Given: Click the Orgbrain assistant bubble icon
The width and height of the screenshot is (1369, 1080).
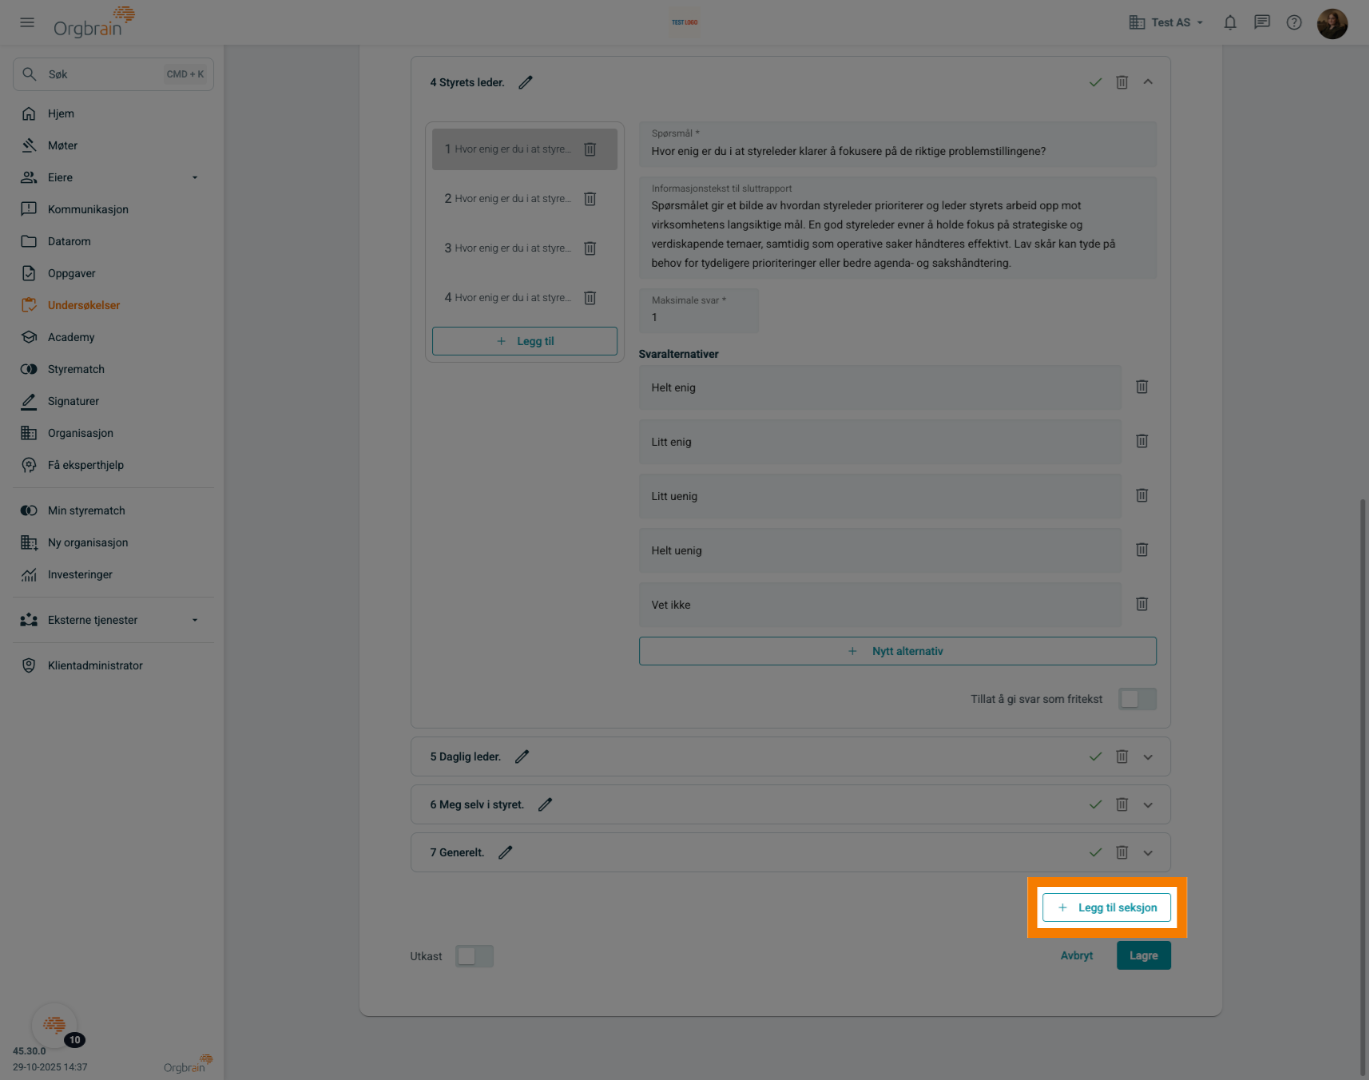Looking at the screenshot, I should tap(54, 1025).
